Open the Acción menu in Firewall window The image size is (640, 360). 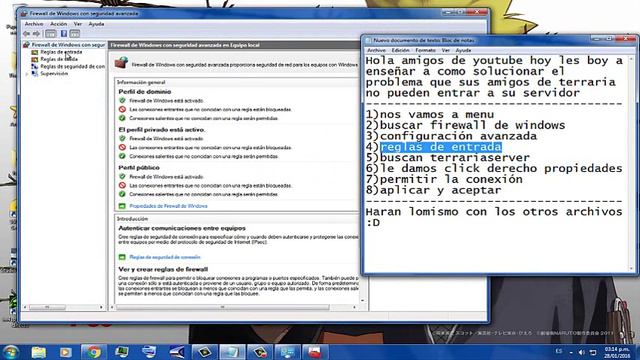pyautogui.click(x=59, y=24)
